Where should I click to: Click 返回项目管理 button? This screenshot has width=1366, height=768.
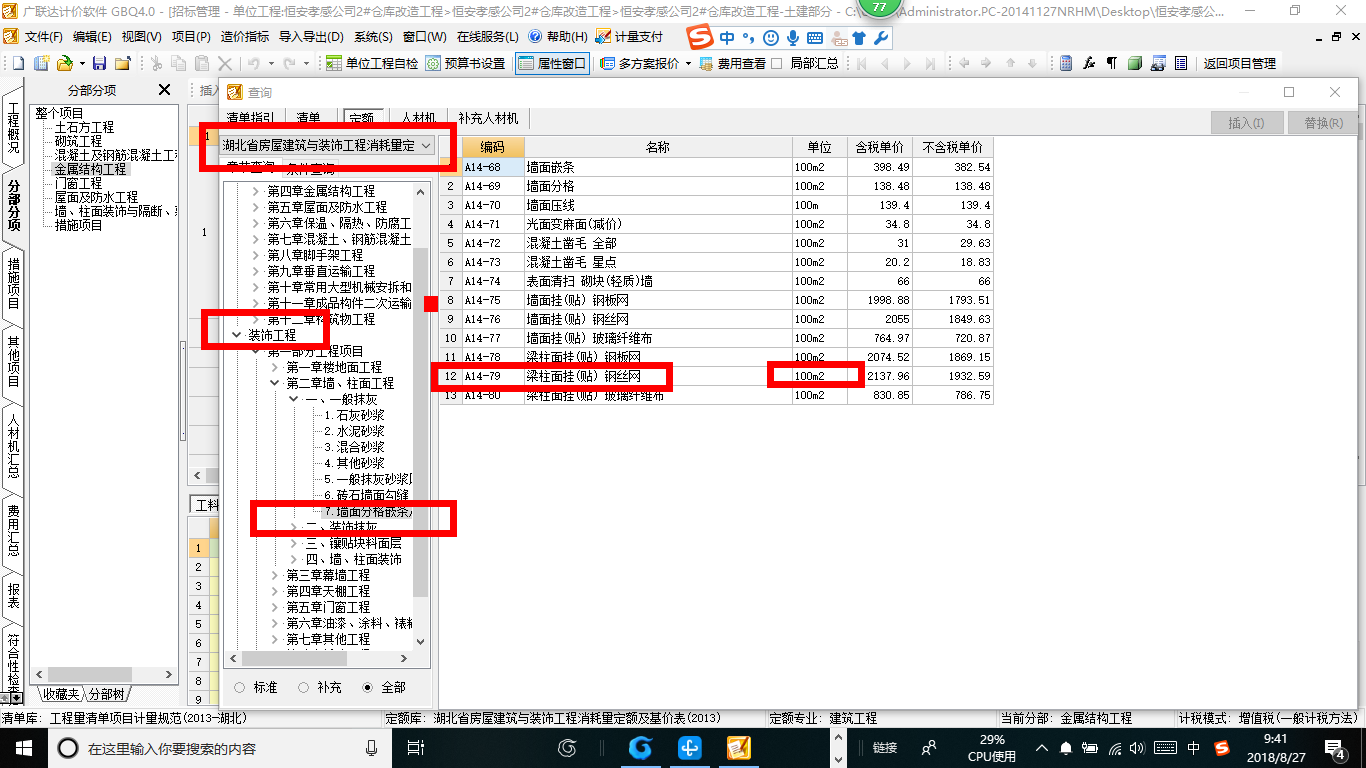tap(1240, 63)
